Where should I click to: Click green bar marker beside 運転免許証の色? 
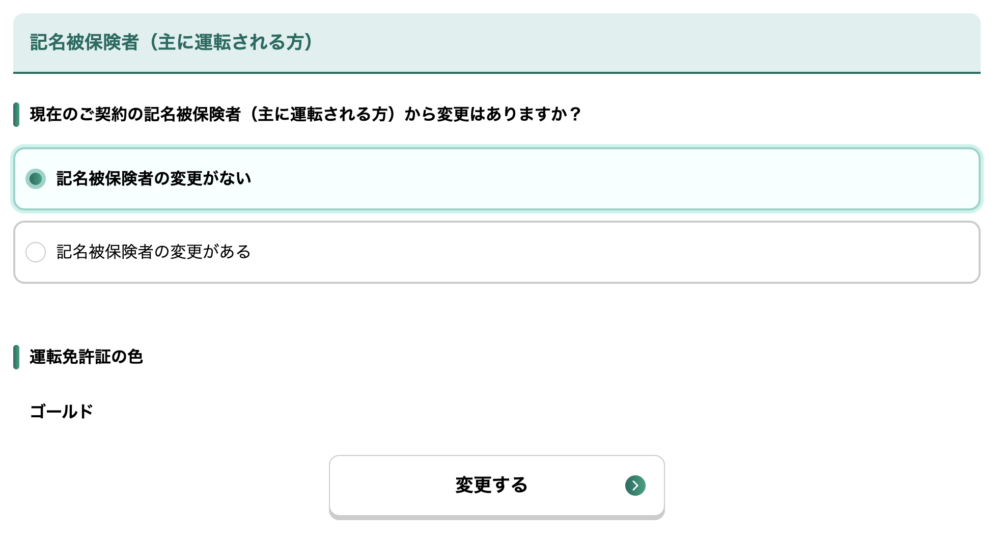click(16, 357)
